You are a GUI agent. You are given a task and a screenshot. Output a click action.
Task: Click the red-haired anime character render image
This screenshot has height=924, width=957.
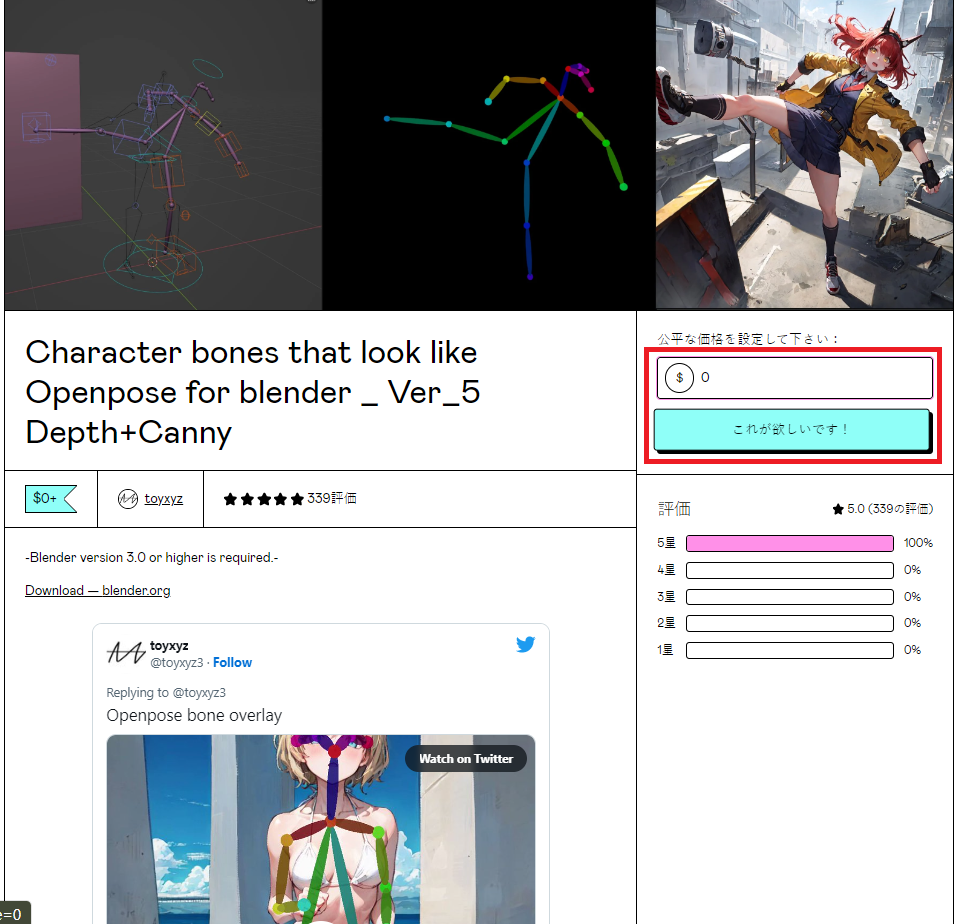point(804,154)
